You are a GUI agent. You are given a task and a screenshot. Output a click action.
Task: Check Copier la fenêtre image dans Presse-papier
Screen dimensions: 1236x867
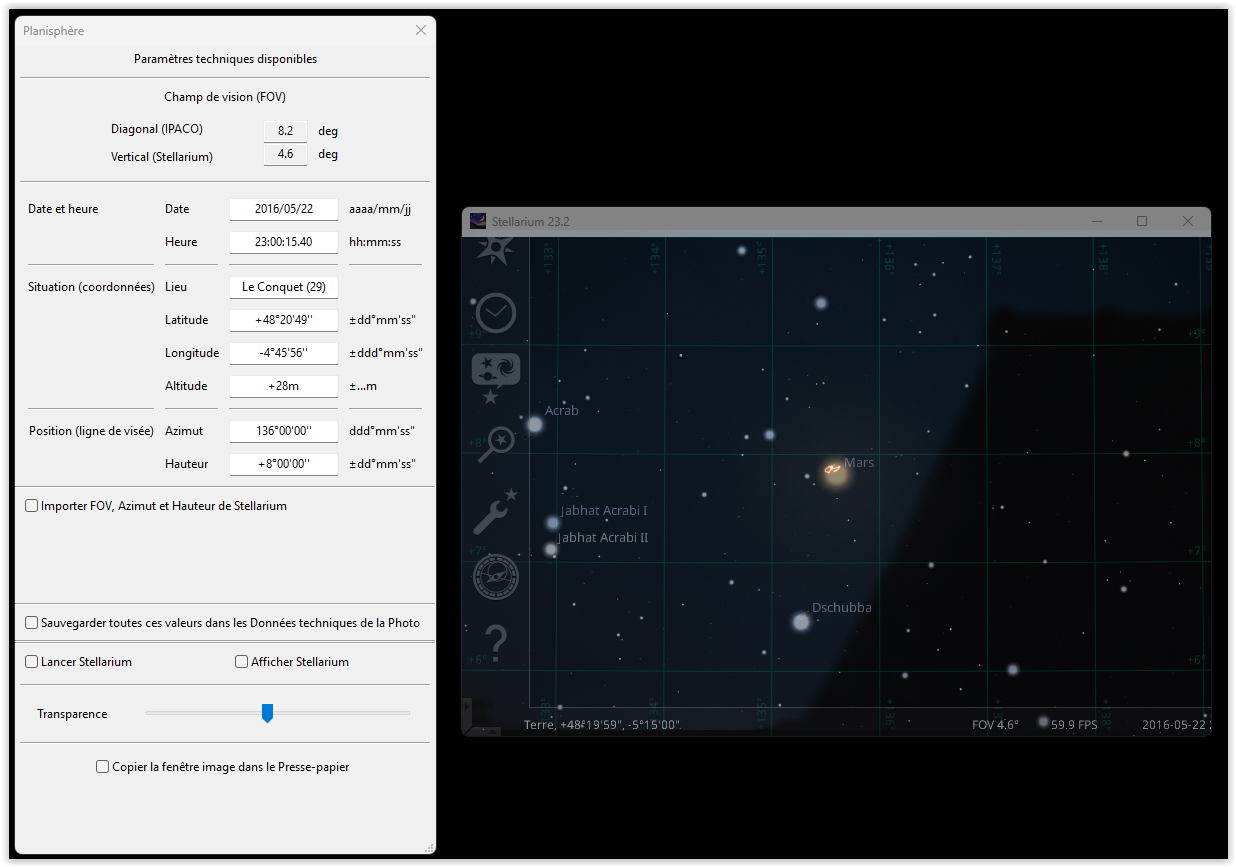tap(102, 767)
